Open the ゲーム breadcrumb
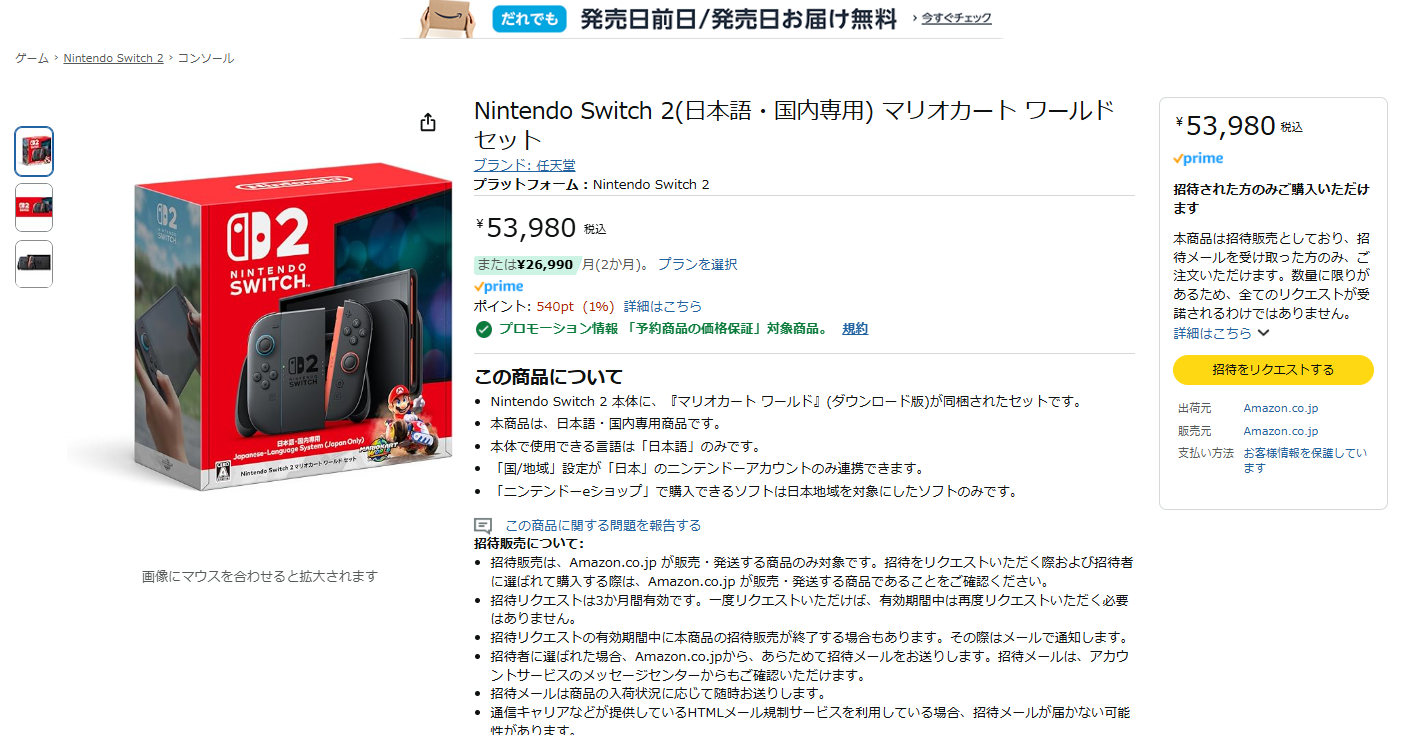The image size is (1413, 735). 32,58
